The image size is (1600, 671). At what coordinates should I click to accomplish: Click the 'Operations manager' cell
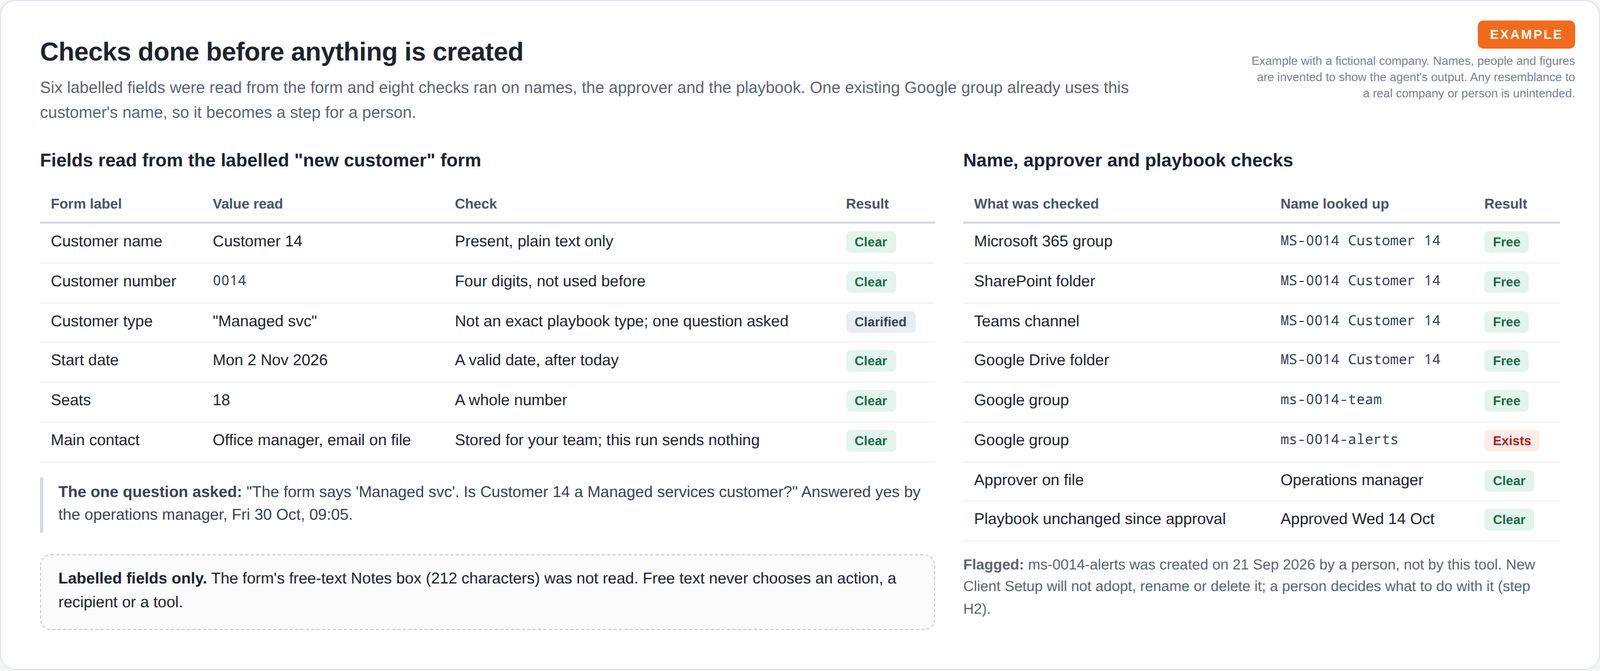[1351, 480]
